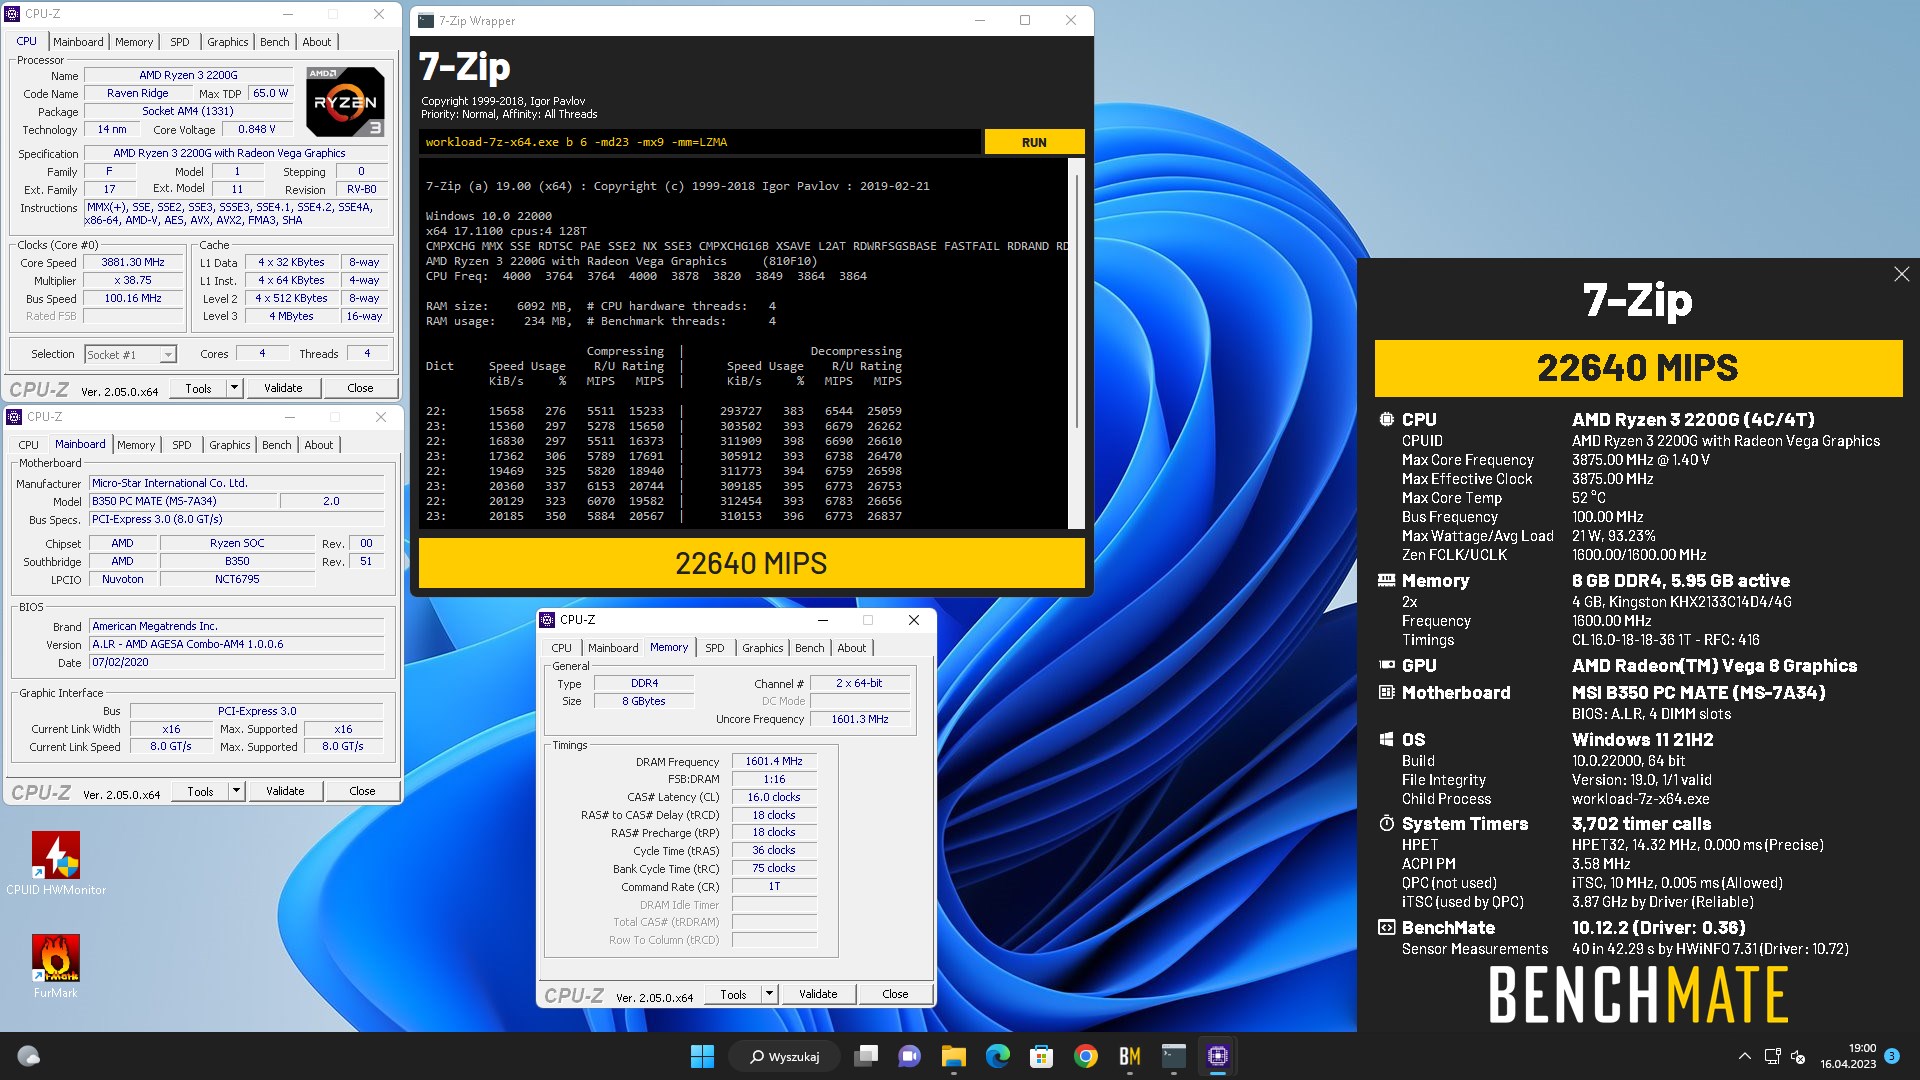Click the Wyszukaj search box on taskbar
Screen dimensions: 1920x1080
787,1056
